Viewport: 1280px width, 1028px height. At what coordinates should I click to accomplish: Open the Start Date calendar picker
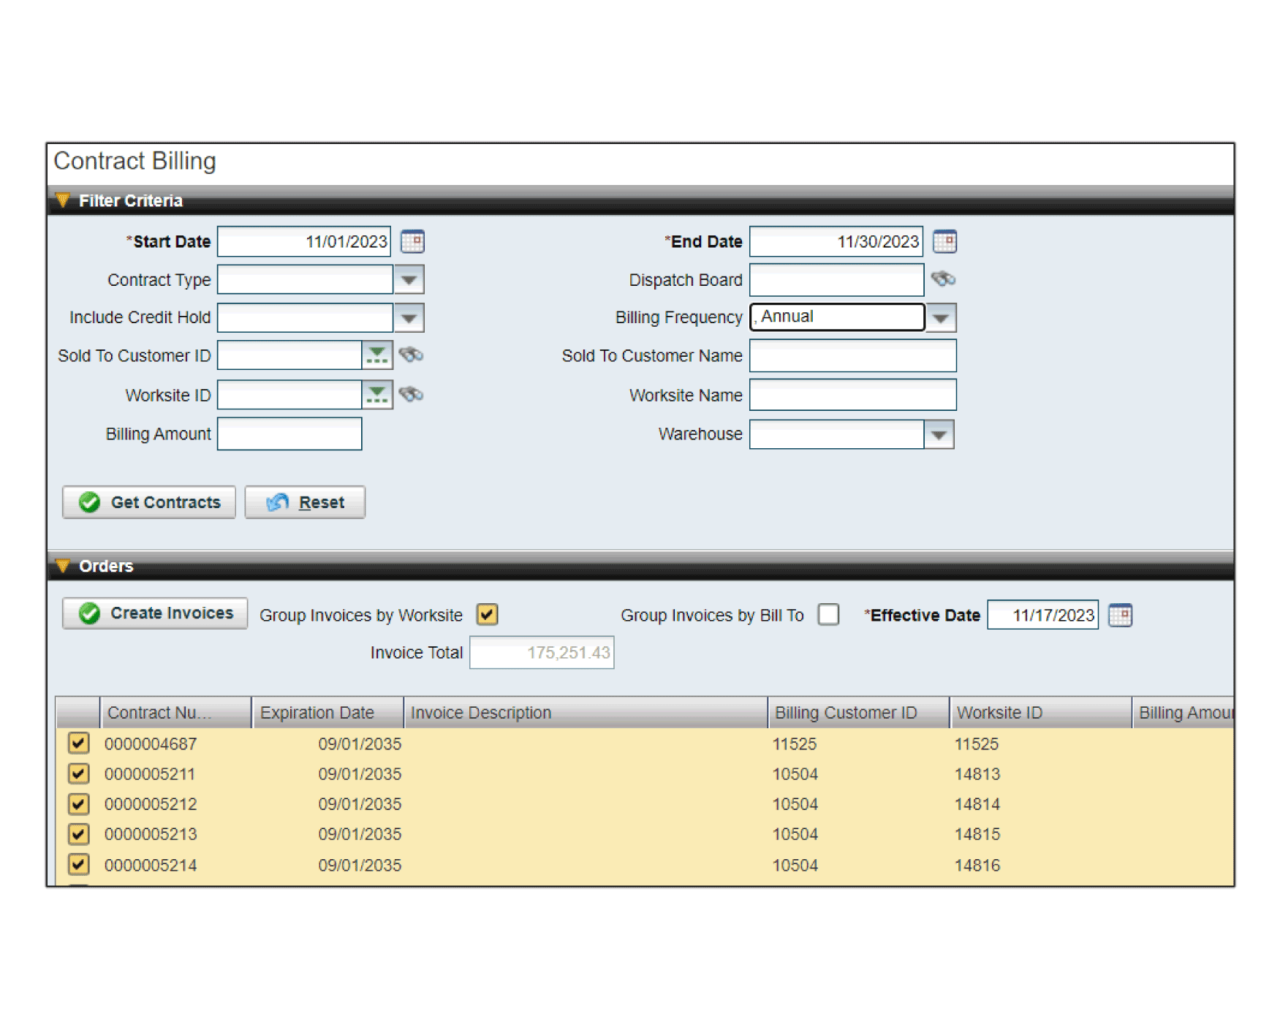coord(412,242)
